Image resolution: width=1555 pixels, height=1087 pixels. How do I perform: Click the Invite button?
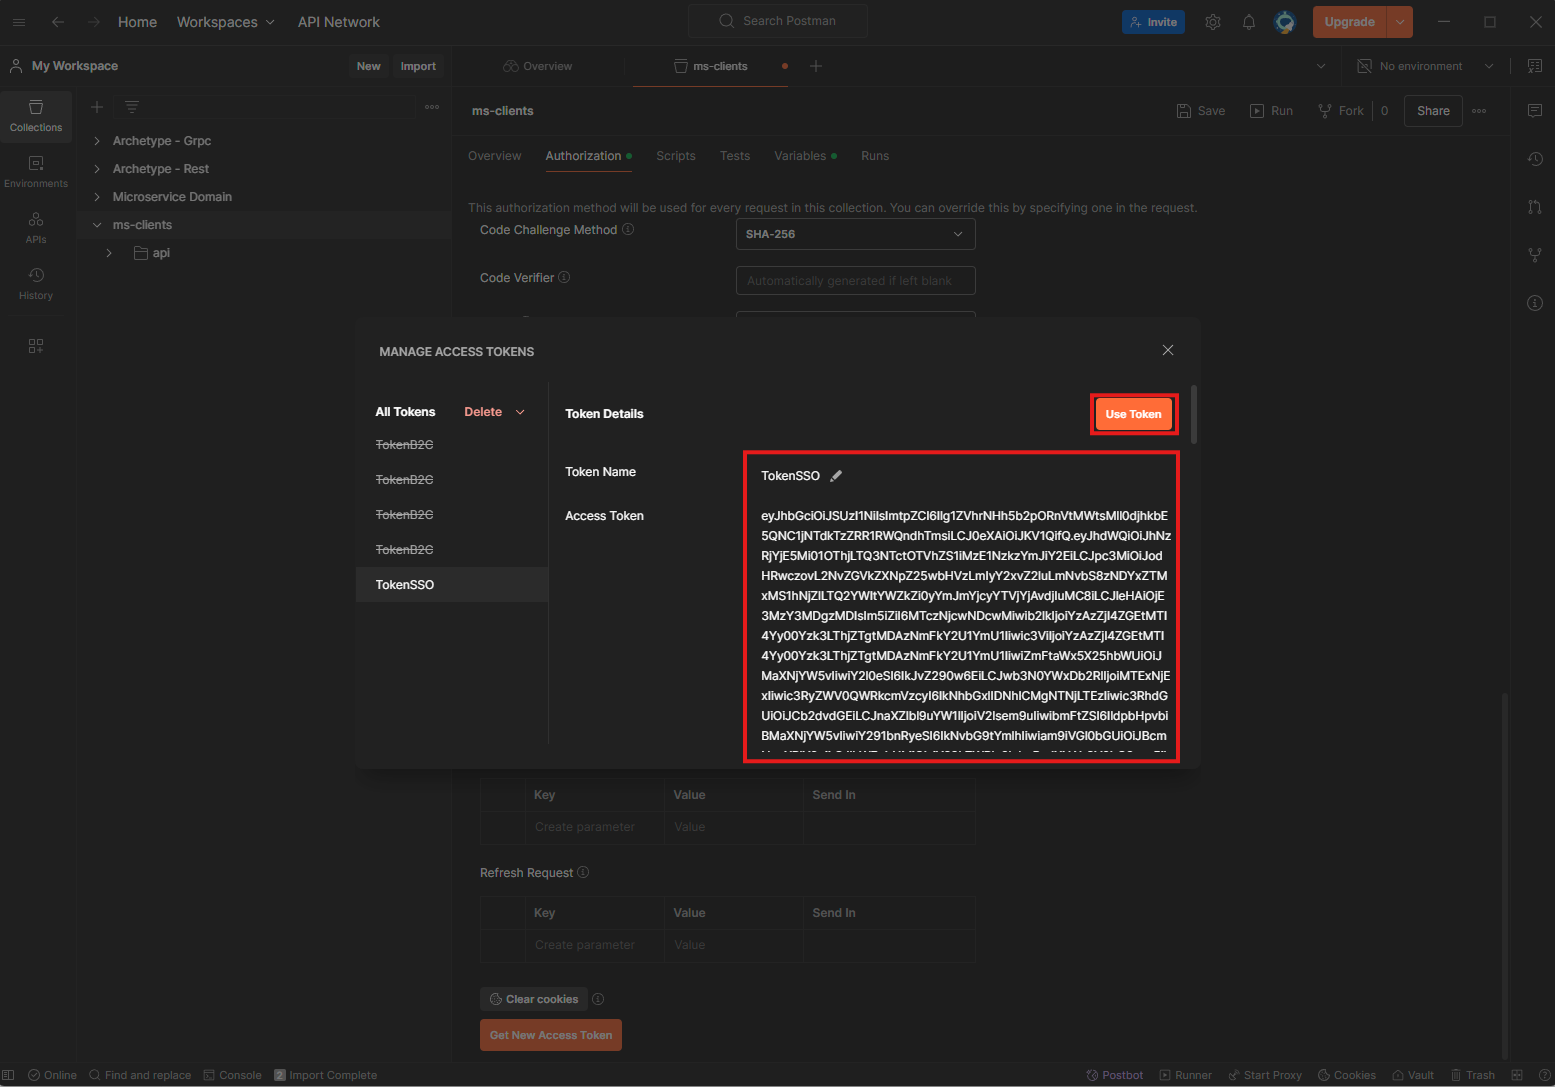pyautogui.click(x=1153, y=22)
